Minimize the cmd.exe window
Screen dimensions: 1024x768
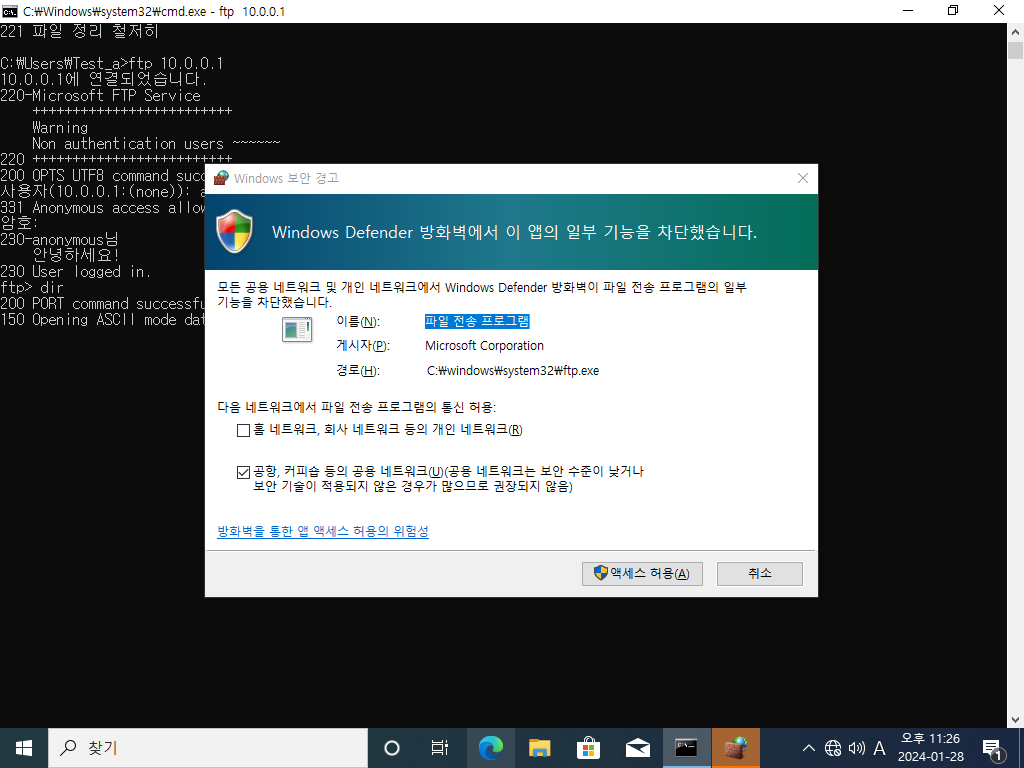point(908,11)
